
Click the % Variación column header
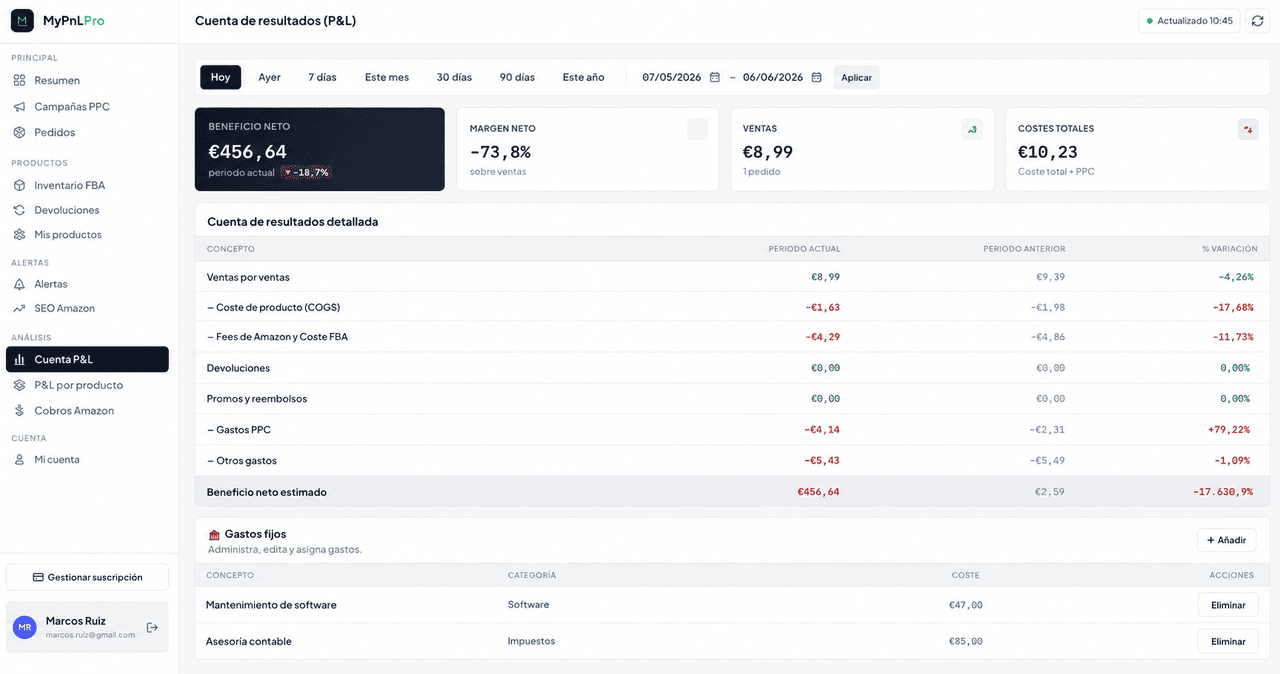point(1230,249)
